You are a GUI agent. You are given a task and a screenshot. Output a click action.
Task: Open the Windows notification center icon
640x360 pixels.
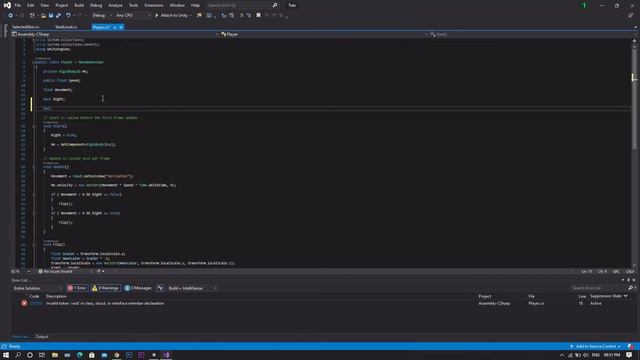click(629, 355)
